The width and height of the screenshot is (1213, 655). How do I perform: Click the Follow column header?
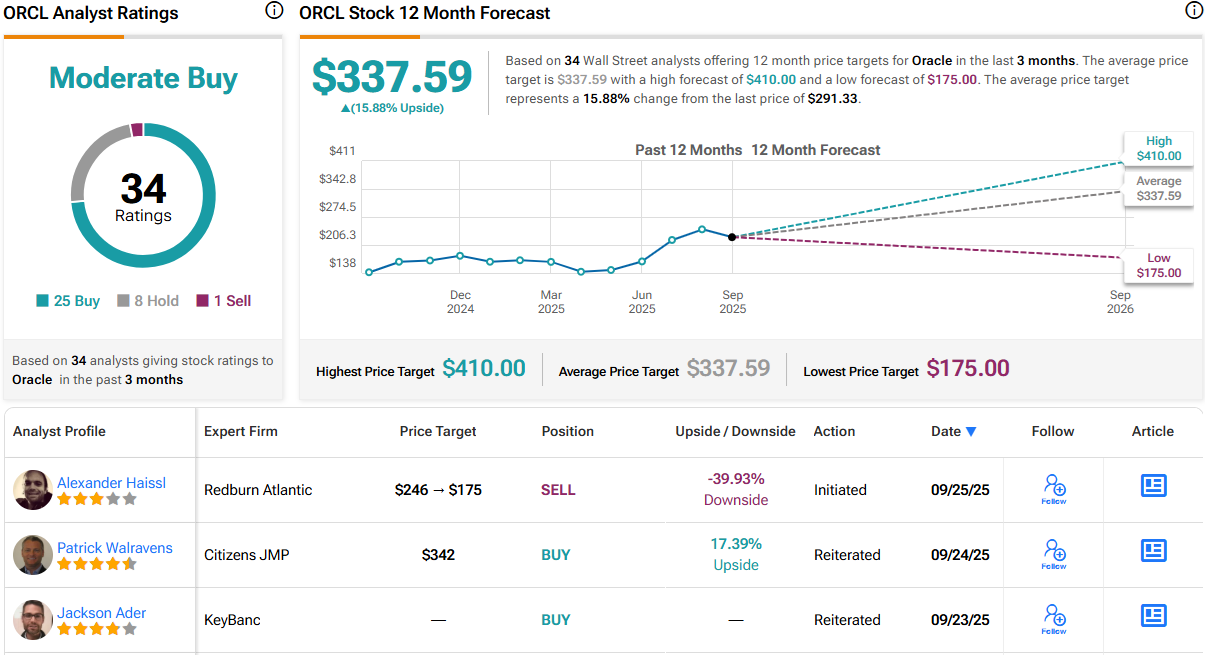[1053, 431]
